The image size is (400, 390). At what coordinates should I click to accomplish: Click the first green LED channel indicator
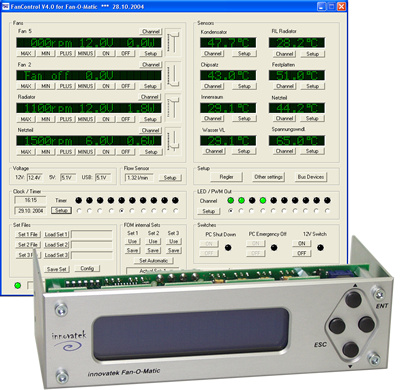click(x=230, y=200)
